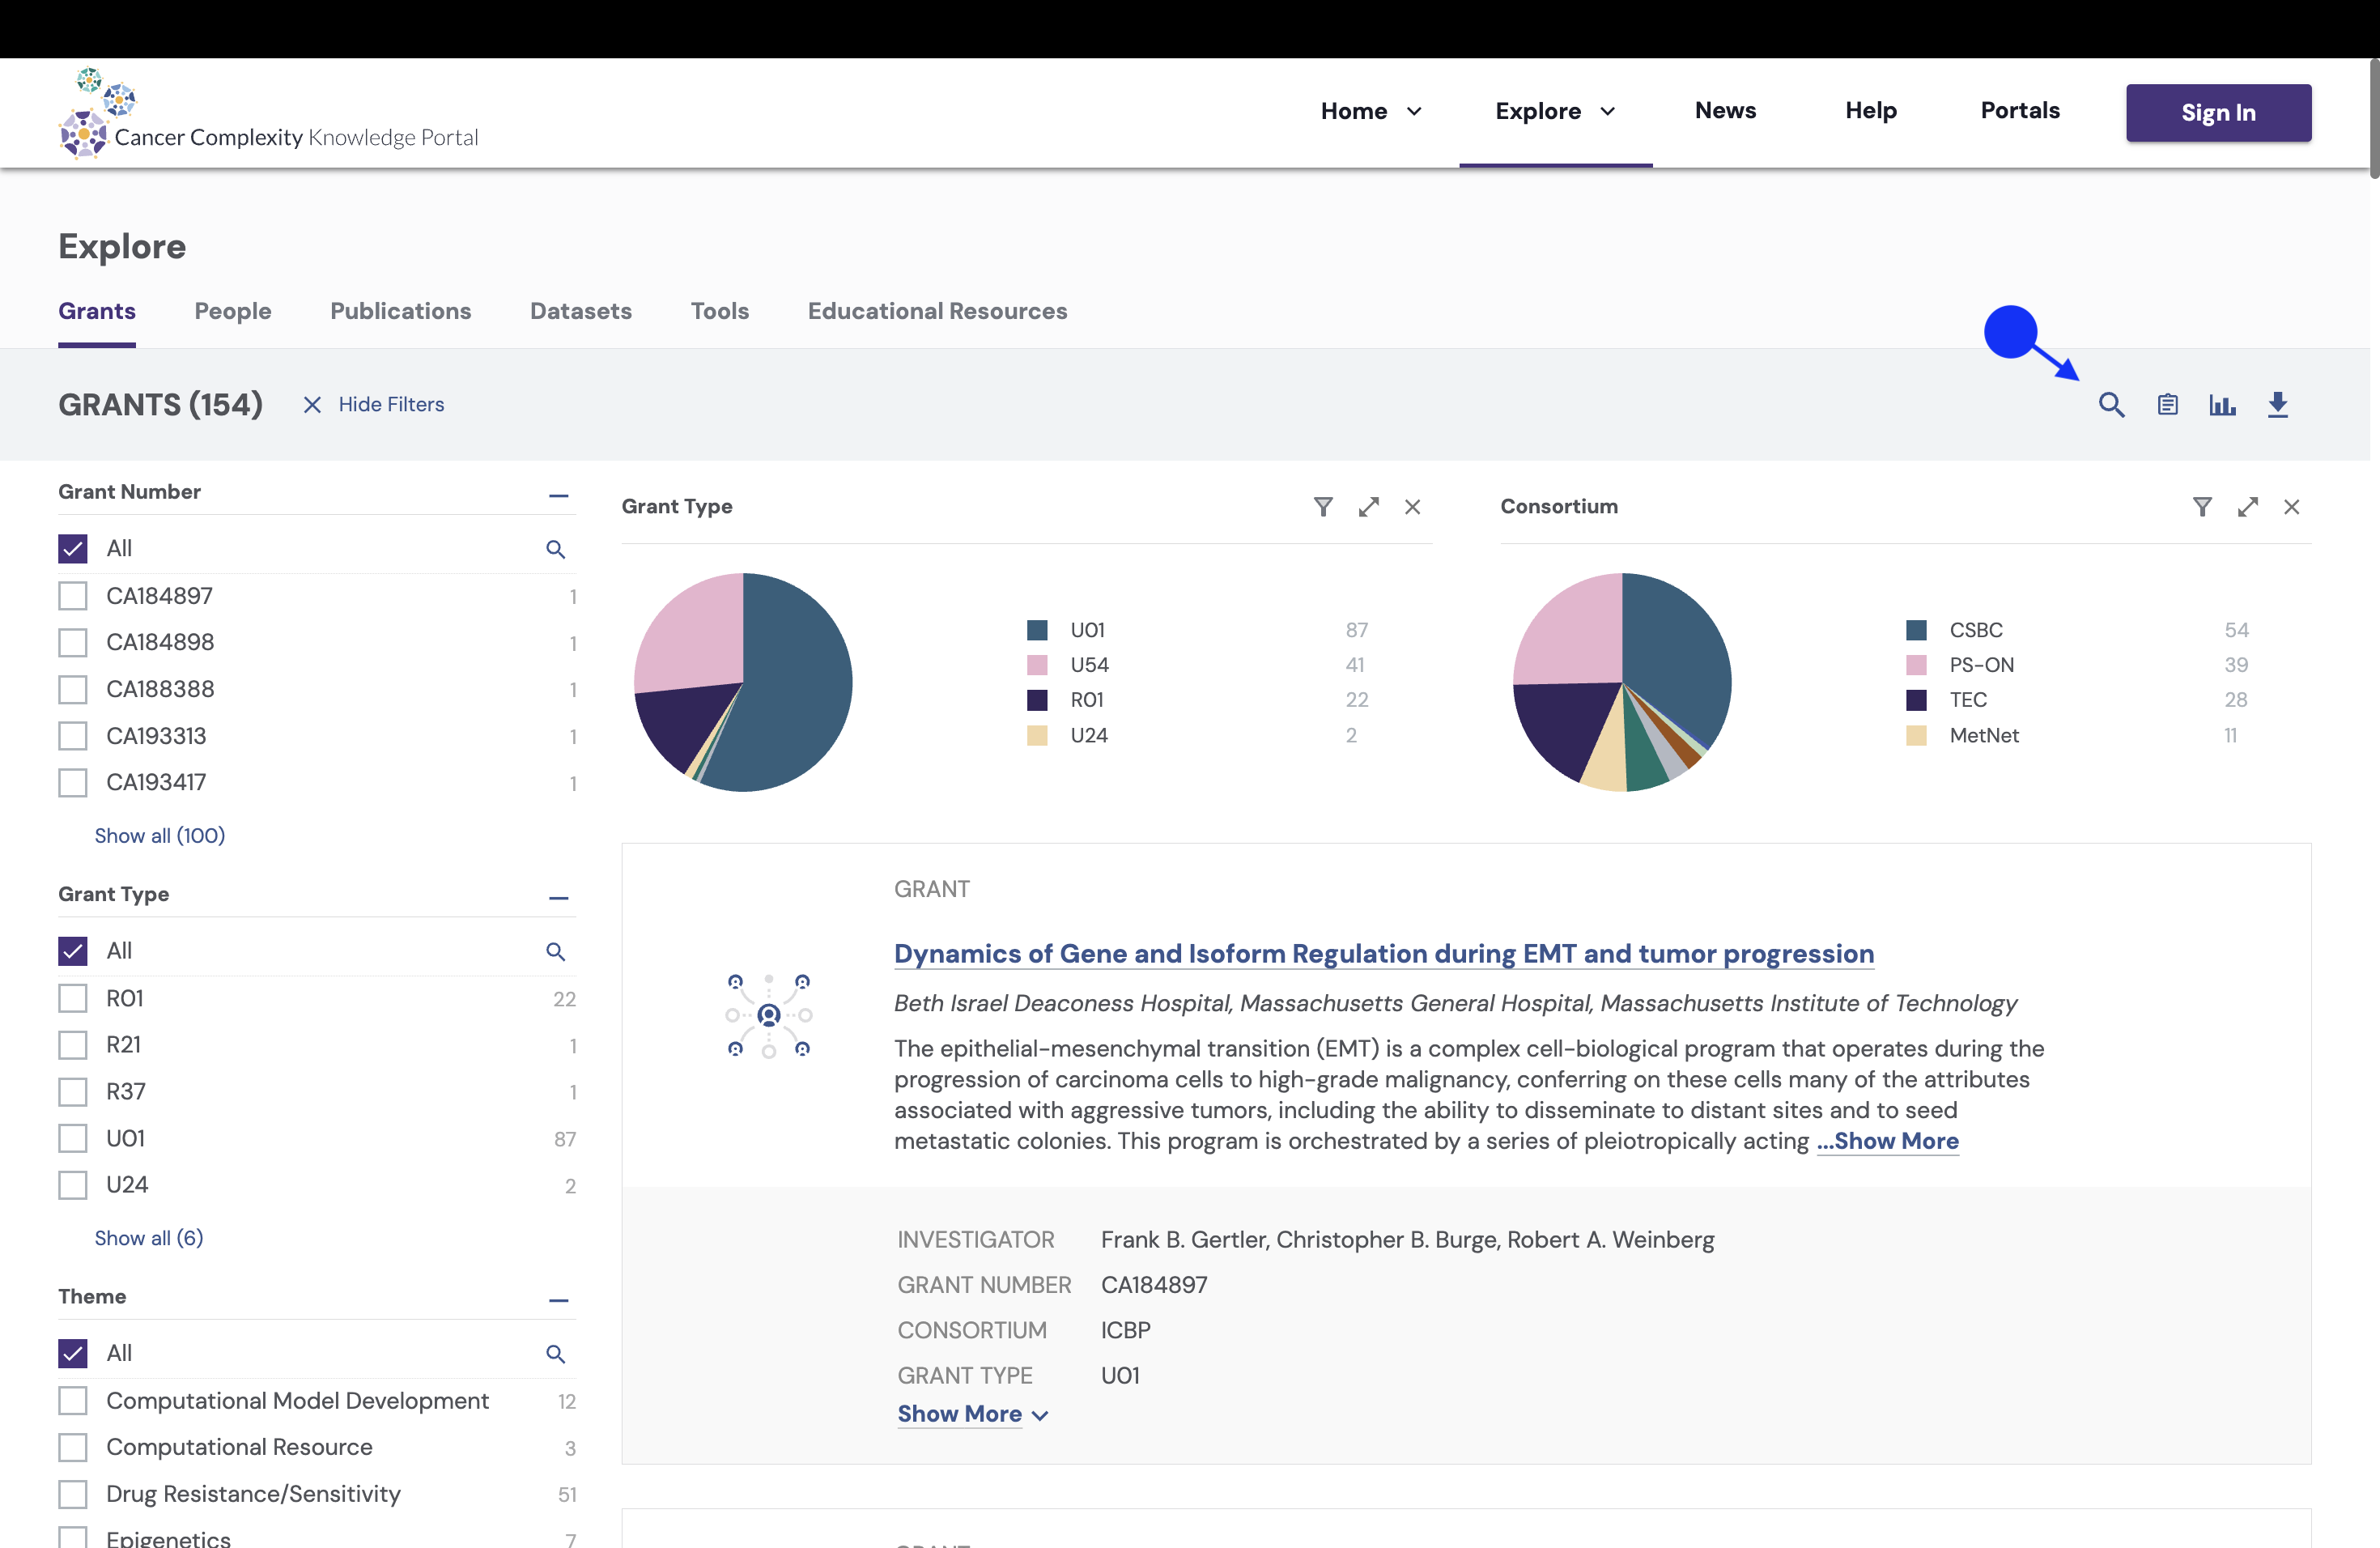Open the Datasets tab
The image size is (2380, 1548).
(580, 311)
